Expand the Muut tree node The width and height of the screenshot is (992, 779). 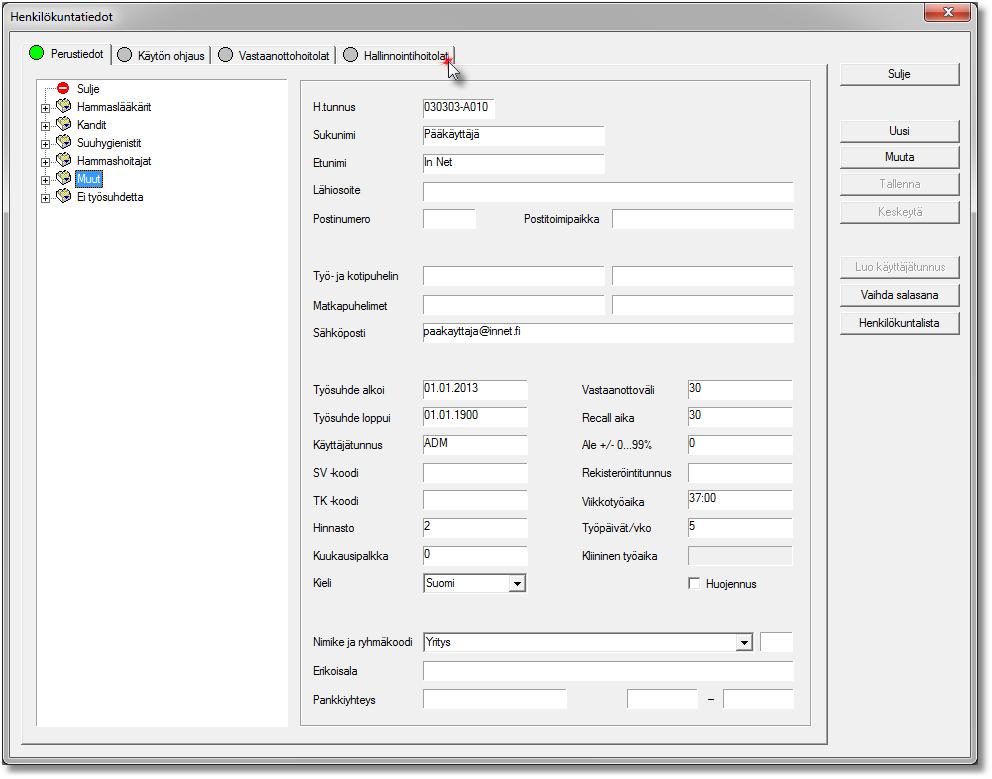click(46, 180)
